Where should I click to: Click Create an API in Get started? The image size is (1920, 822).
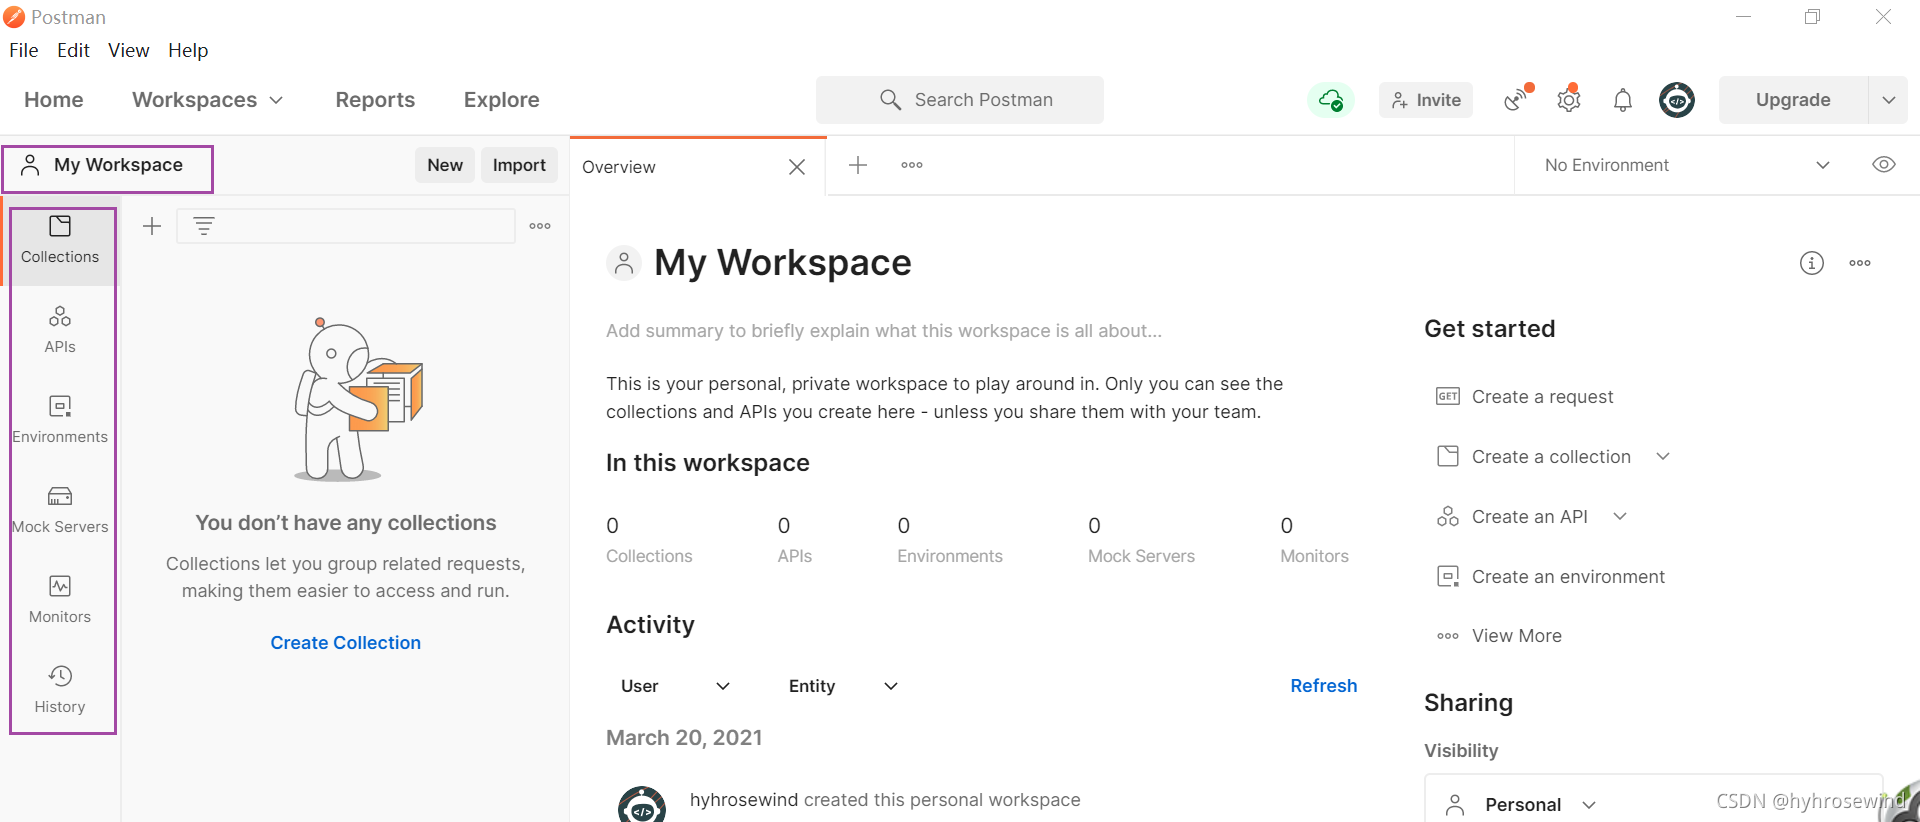[1513, 517]
